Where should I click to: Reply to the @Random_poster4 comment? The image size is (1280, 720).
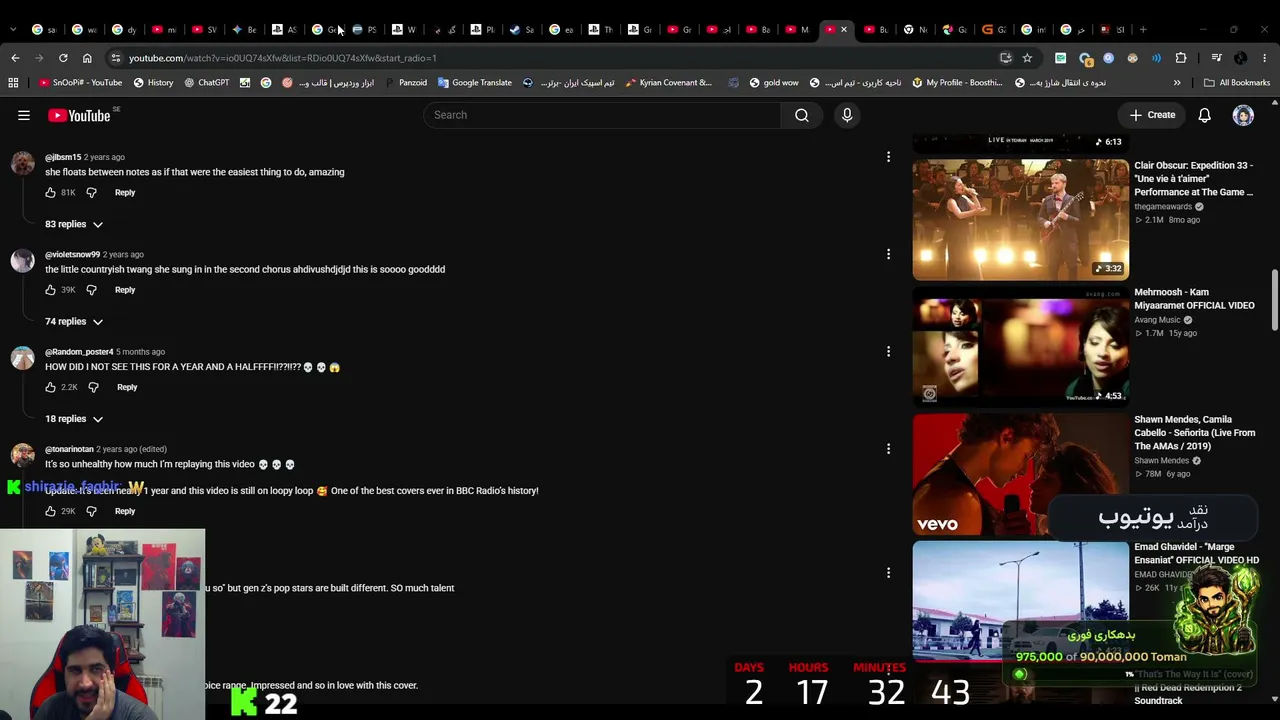[127, 387]
